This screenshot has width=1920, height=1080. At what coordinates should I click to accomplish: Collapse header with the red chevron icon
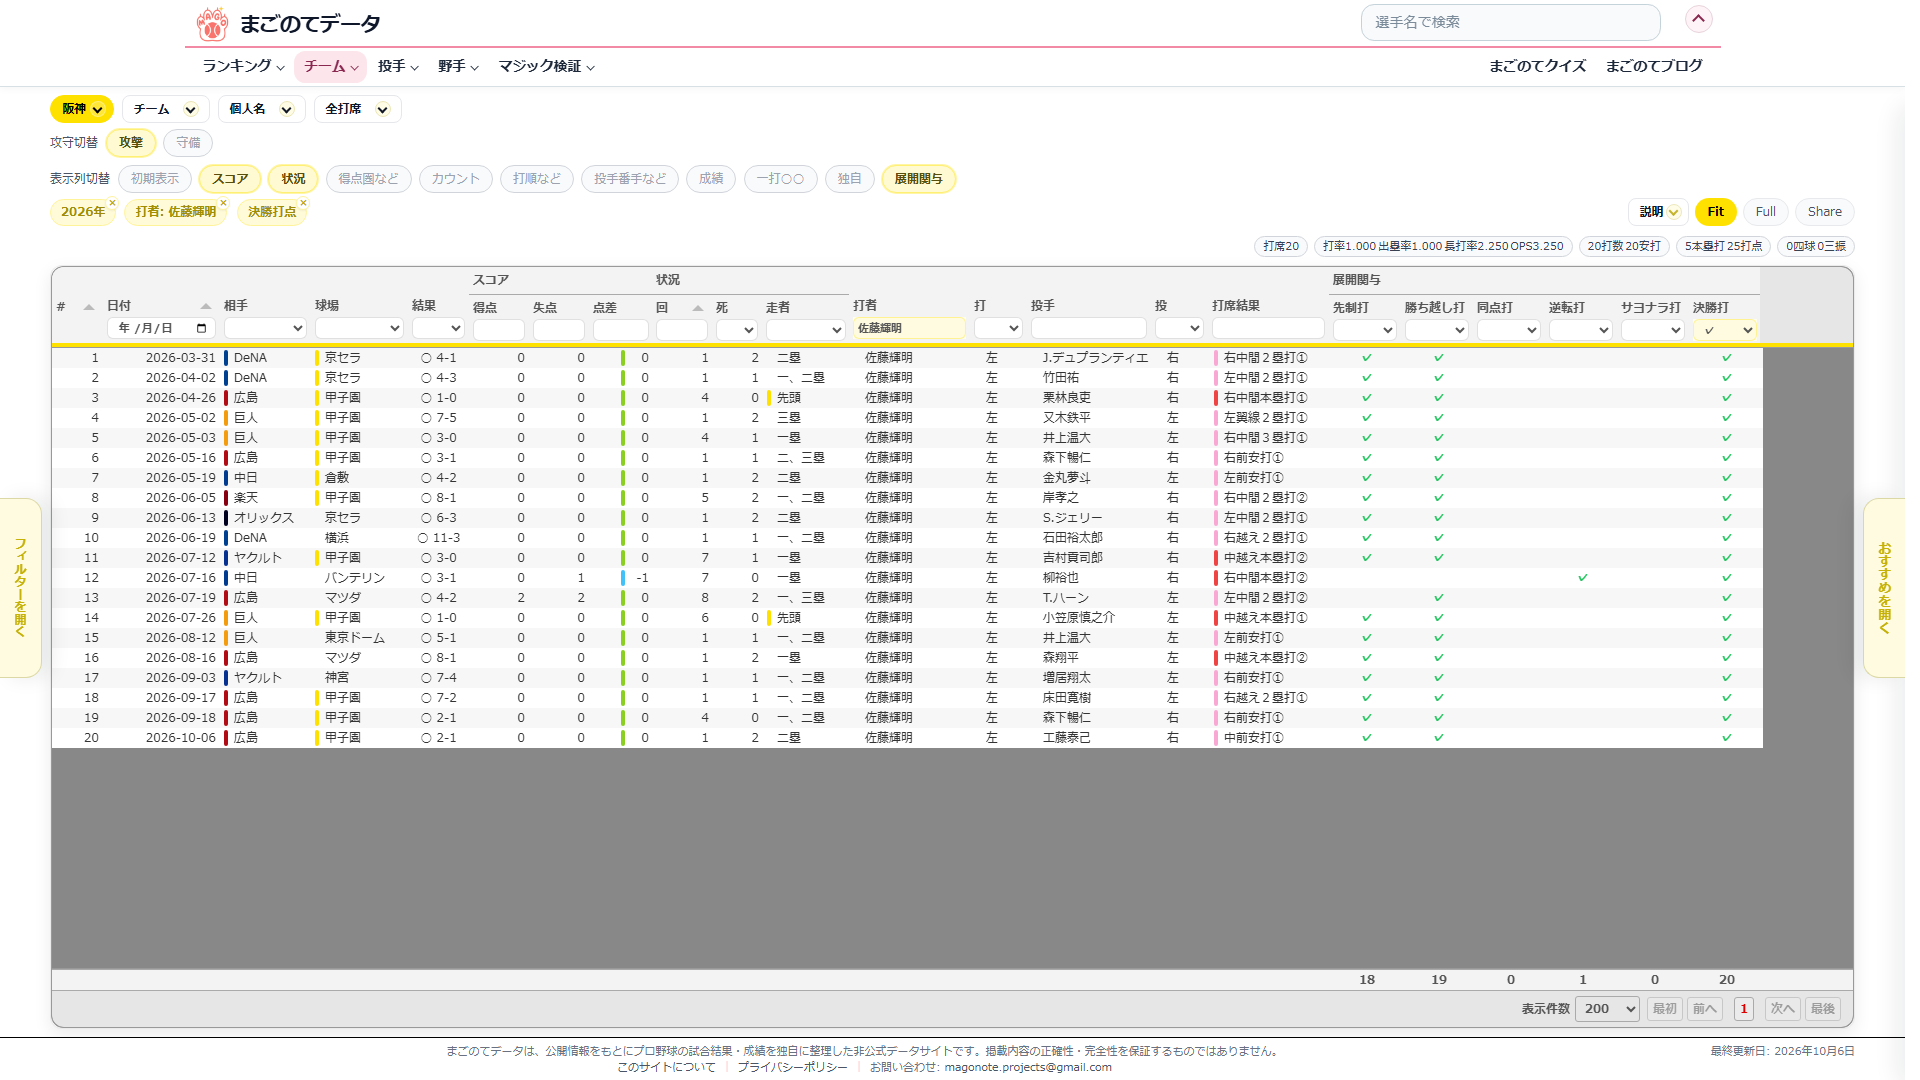(x=1698, y=19)
